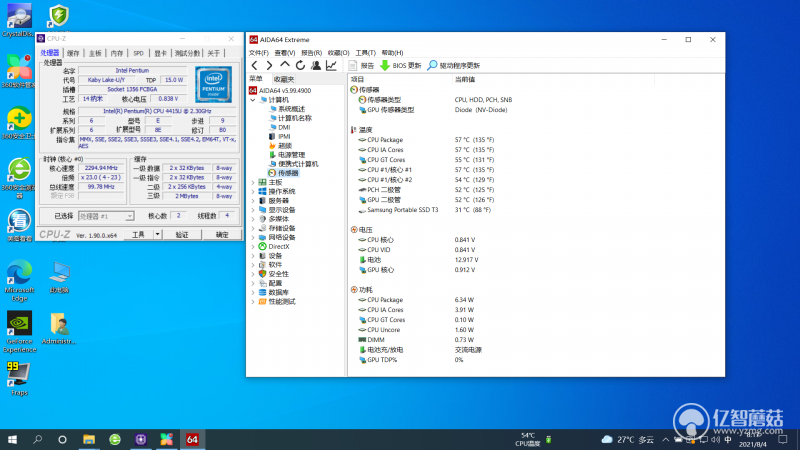Open the colorful pinwheel taskbar icon
The height and width of the screenshot is (450, 800).
[x=166, y=439]
